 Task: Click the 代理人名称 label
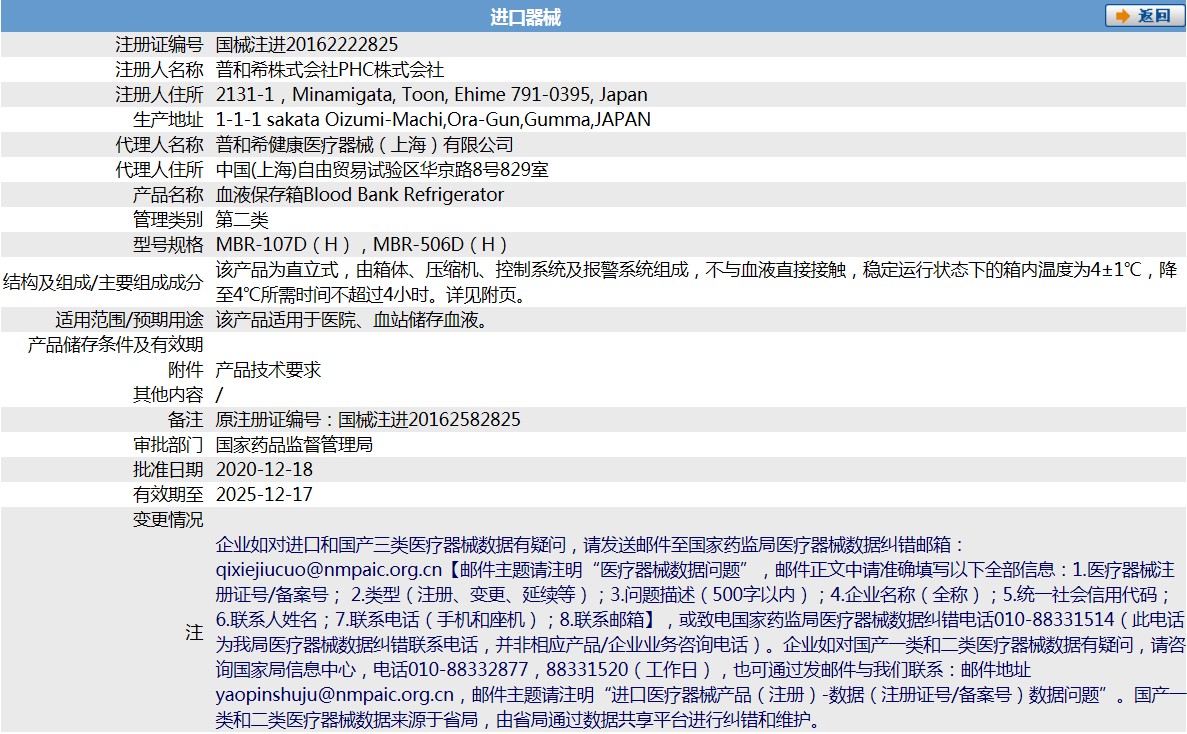pos(159,145)
